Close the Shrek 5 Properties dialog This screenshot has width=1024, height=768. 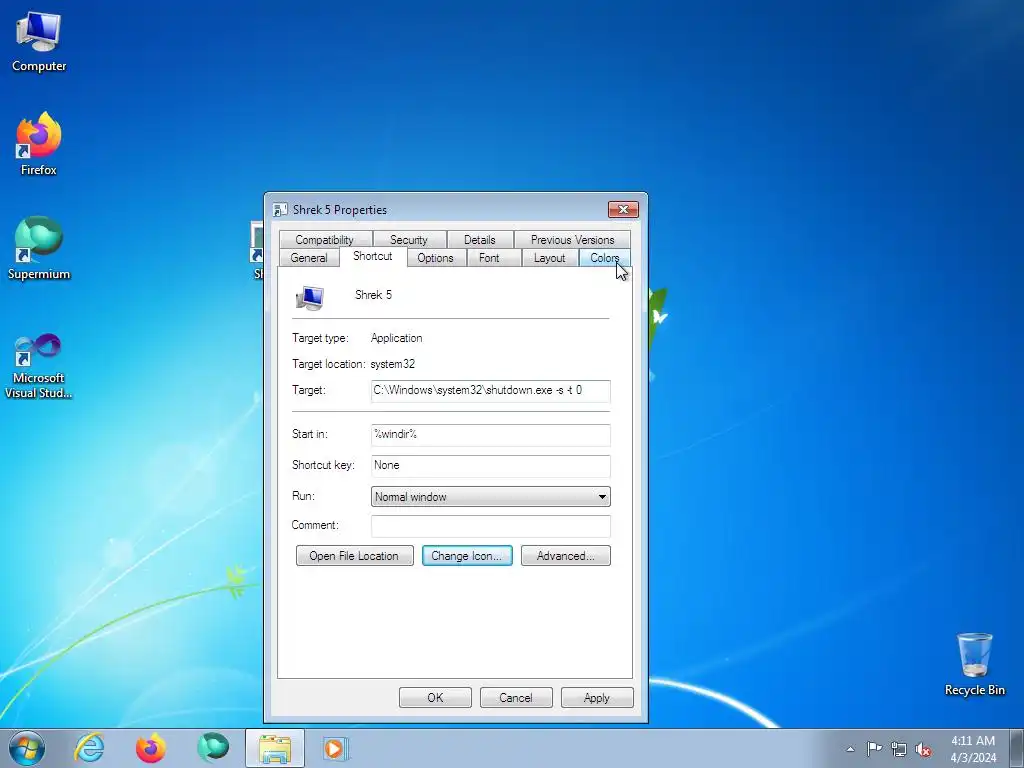623,209
